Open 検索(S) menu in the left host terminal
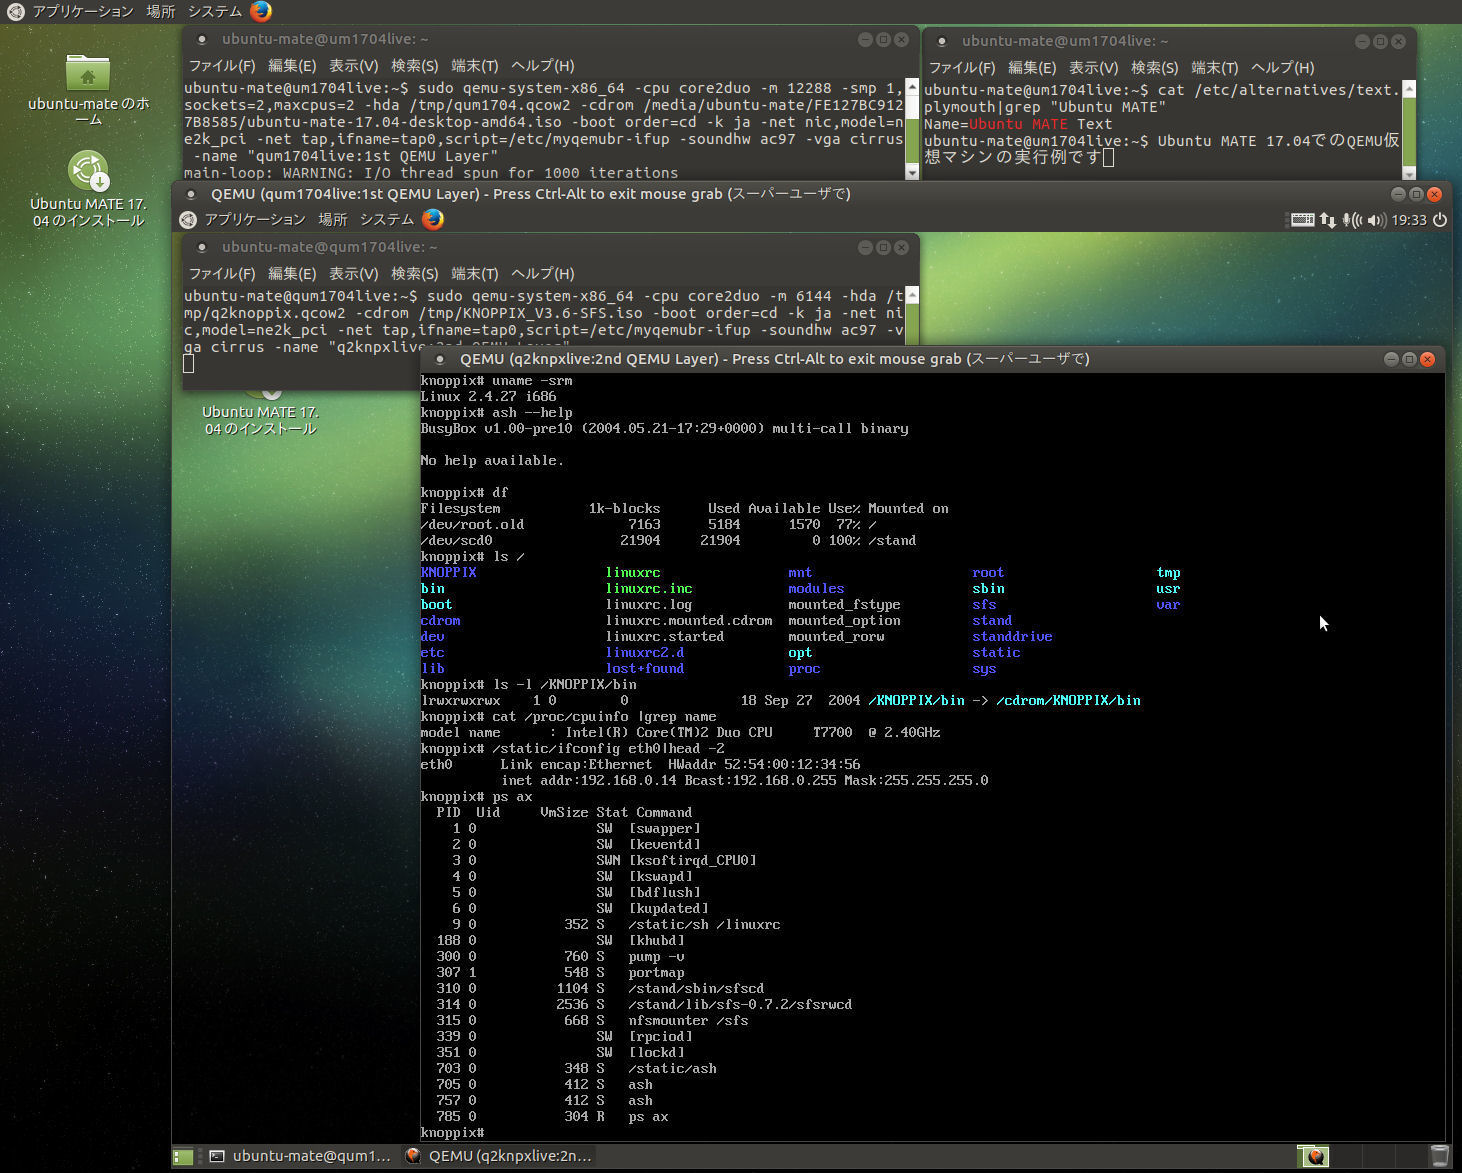The height and width of the screenshot is (1173, 1462). (415, 66)
